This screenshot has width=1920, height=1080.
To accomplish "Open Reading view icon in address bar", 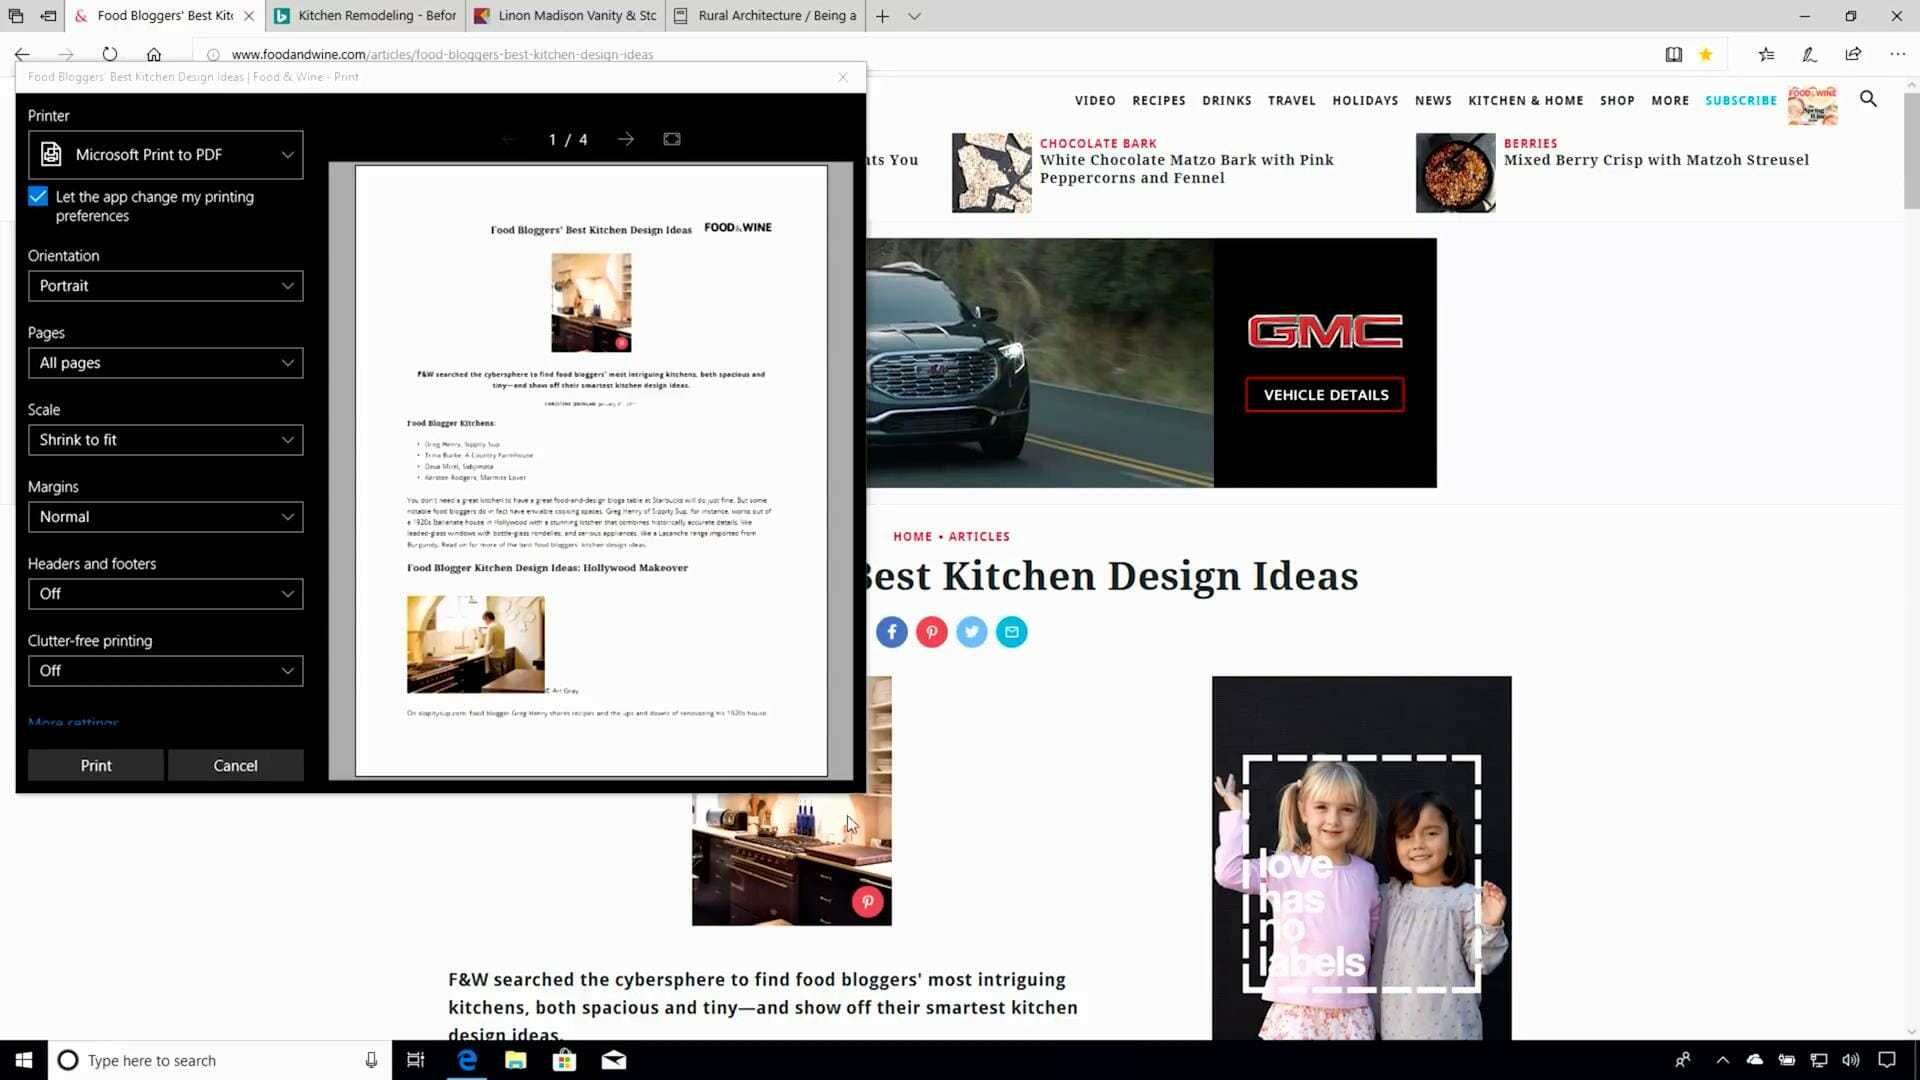I will tap(1673, 54).
